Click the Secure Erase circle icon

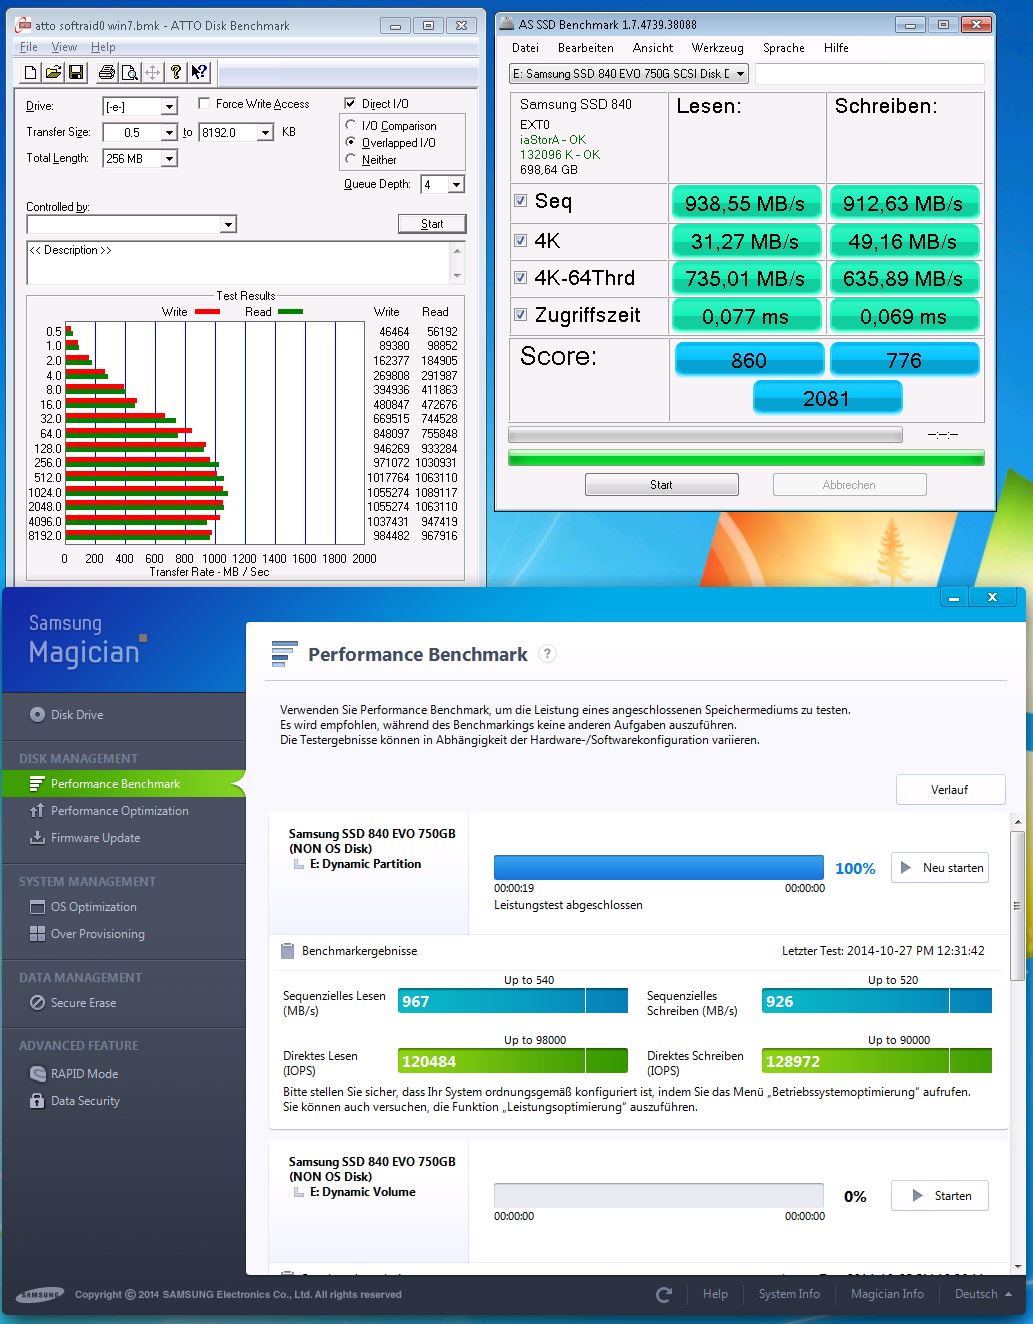(37, 1003)
